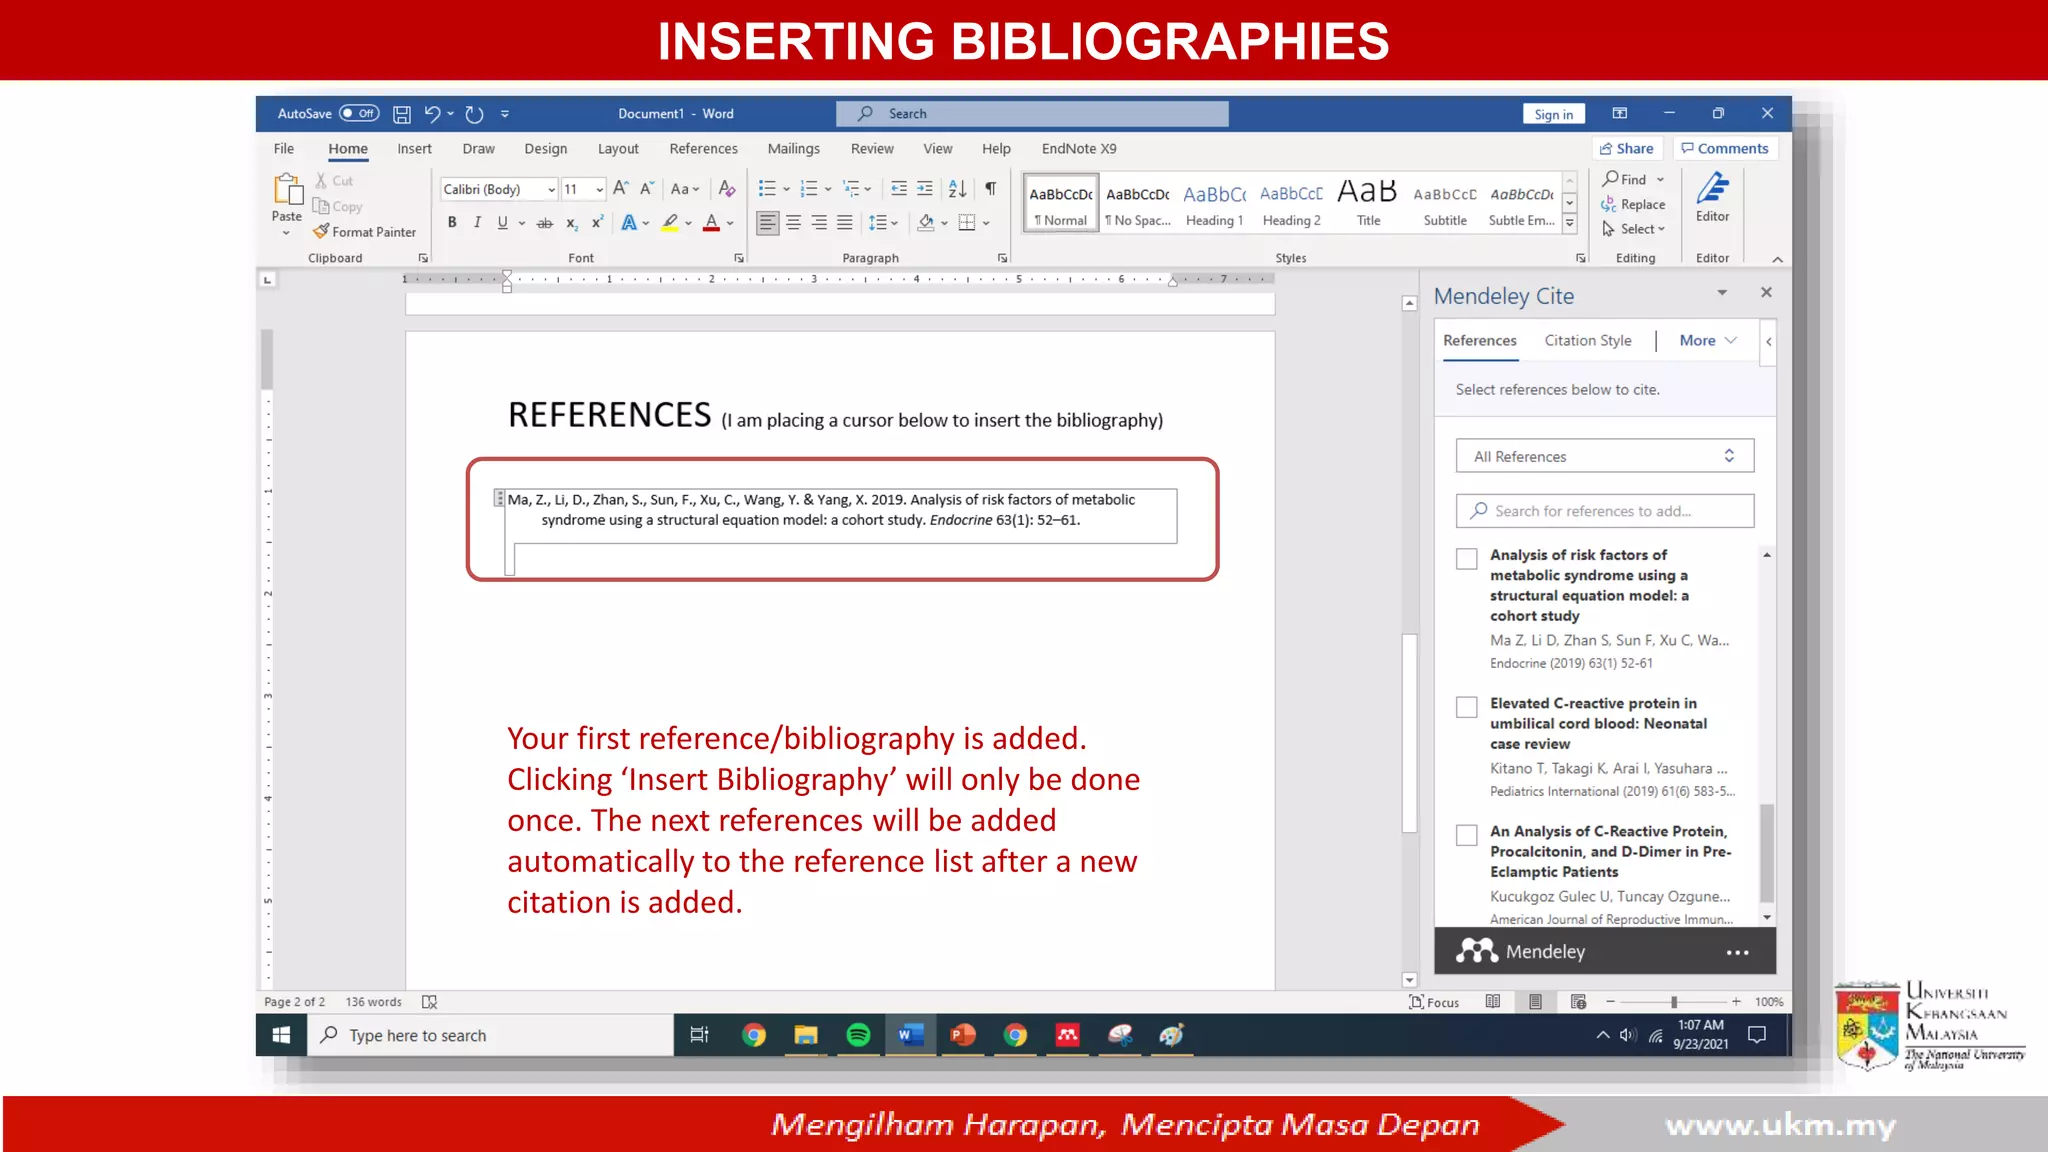Decrease font size with Shrink Font
The height and width of the screenshot is (1152, 2048).
click(x=646, y=188)
